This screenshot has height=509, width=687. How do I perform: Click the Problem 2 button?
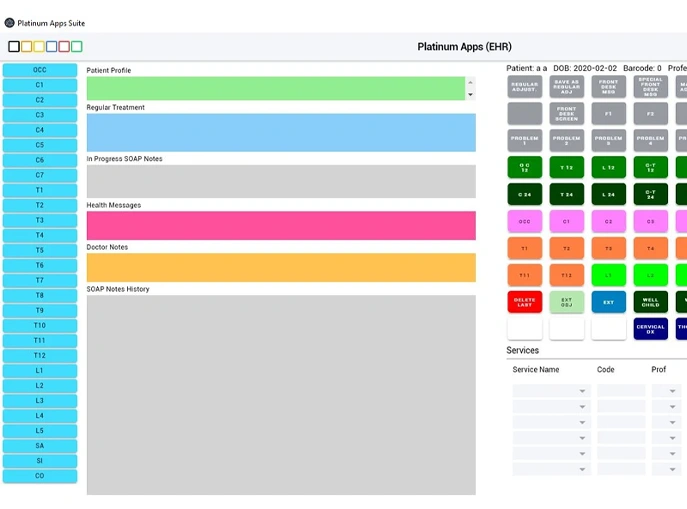(567, 141)
